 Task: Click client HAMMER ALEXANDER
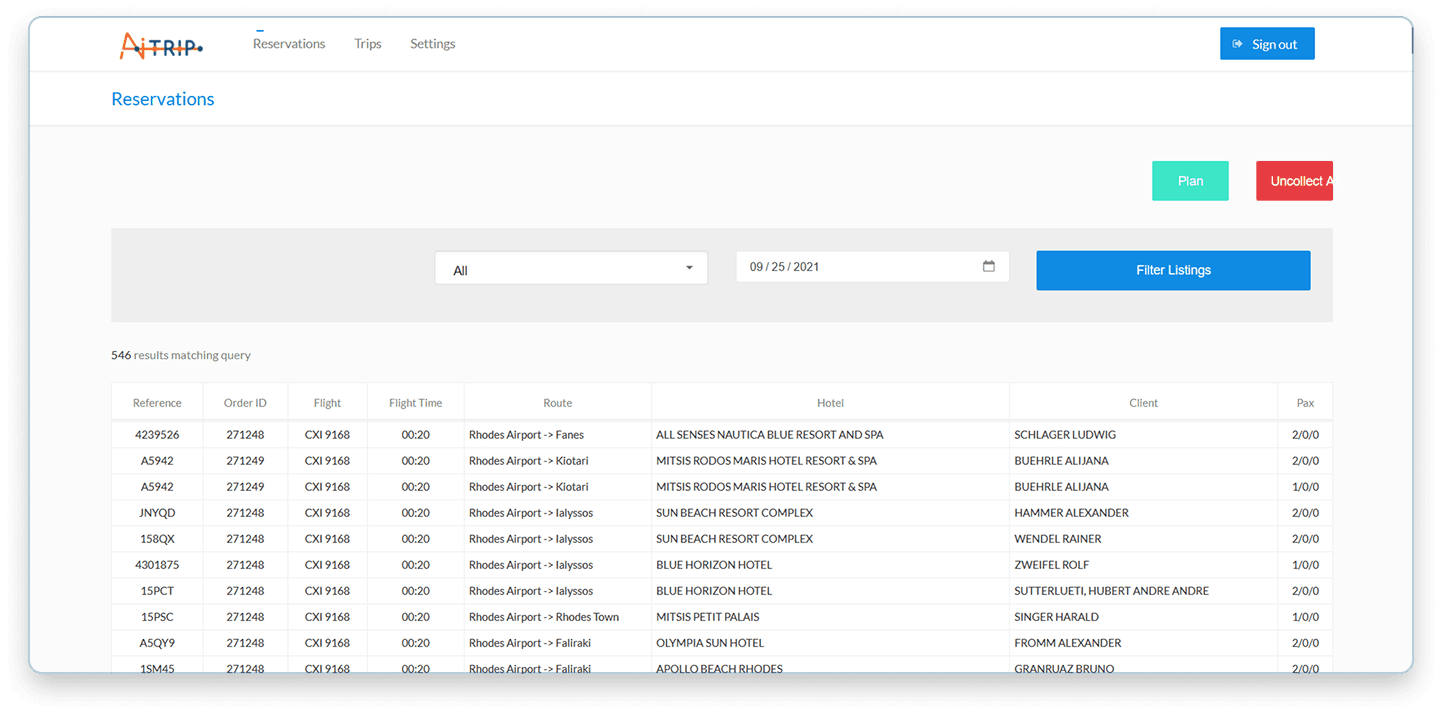coord(1071,513)
